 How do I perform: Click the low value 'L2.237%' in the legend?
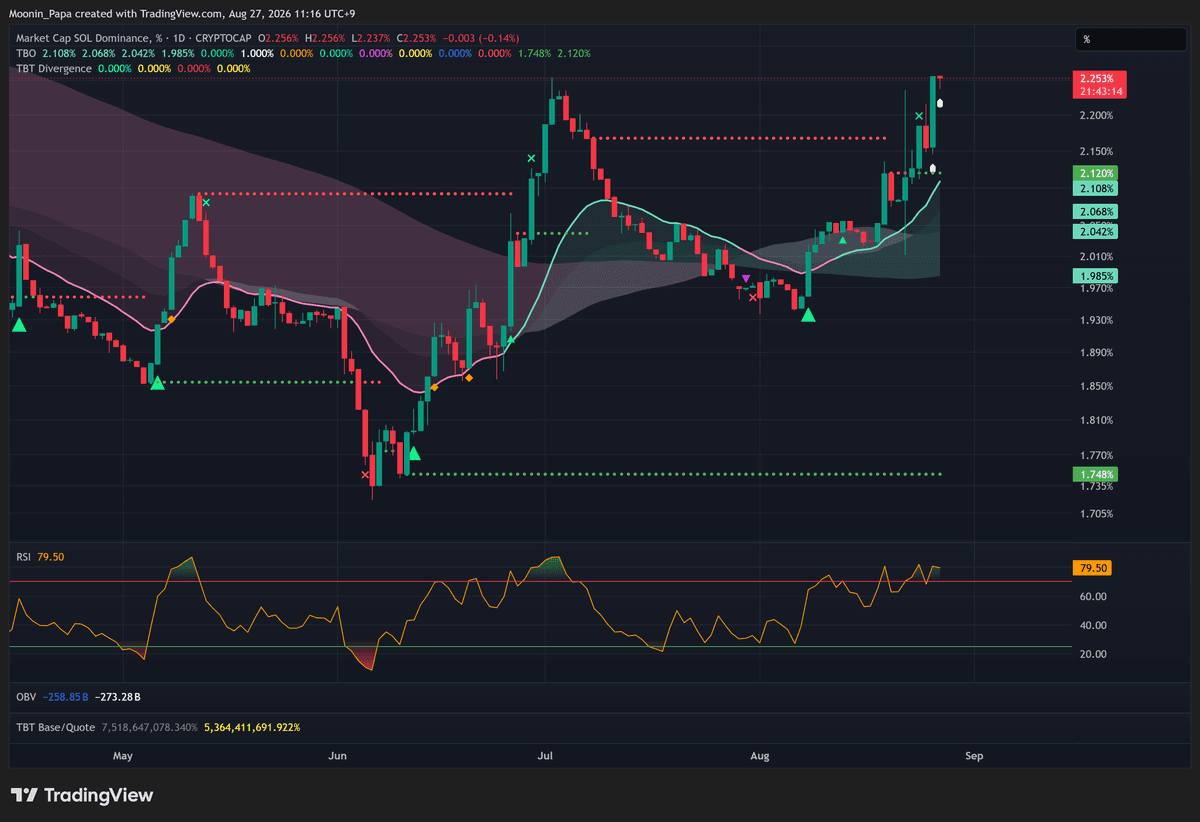point(373,37)
